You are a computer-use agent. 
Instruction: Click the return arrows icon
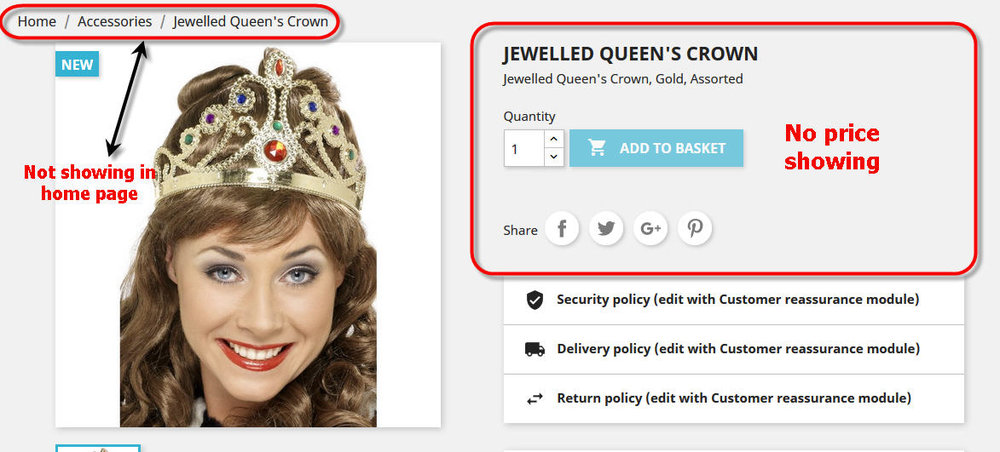[534, 399]
